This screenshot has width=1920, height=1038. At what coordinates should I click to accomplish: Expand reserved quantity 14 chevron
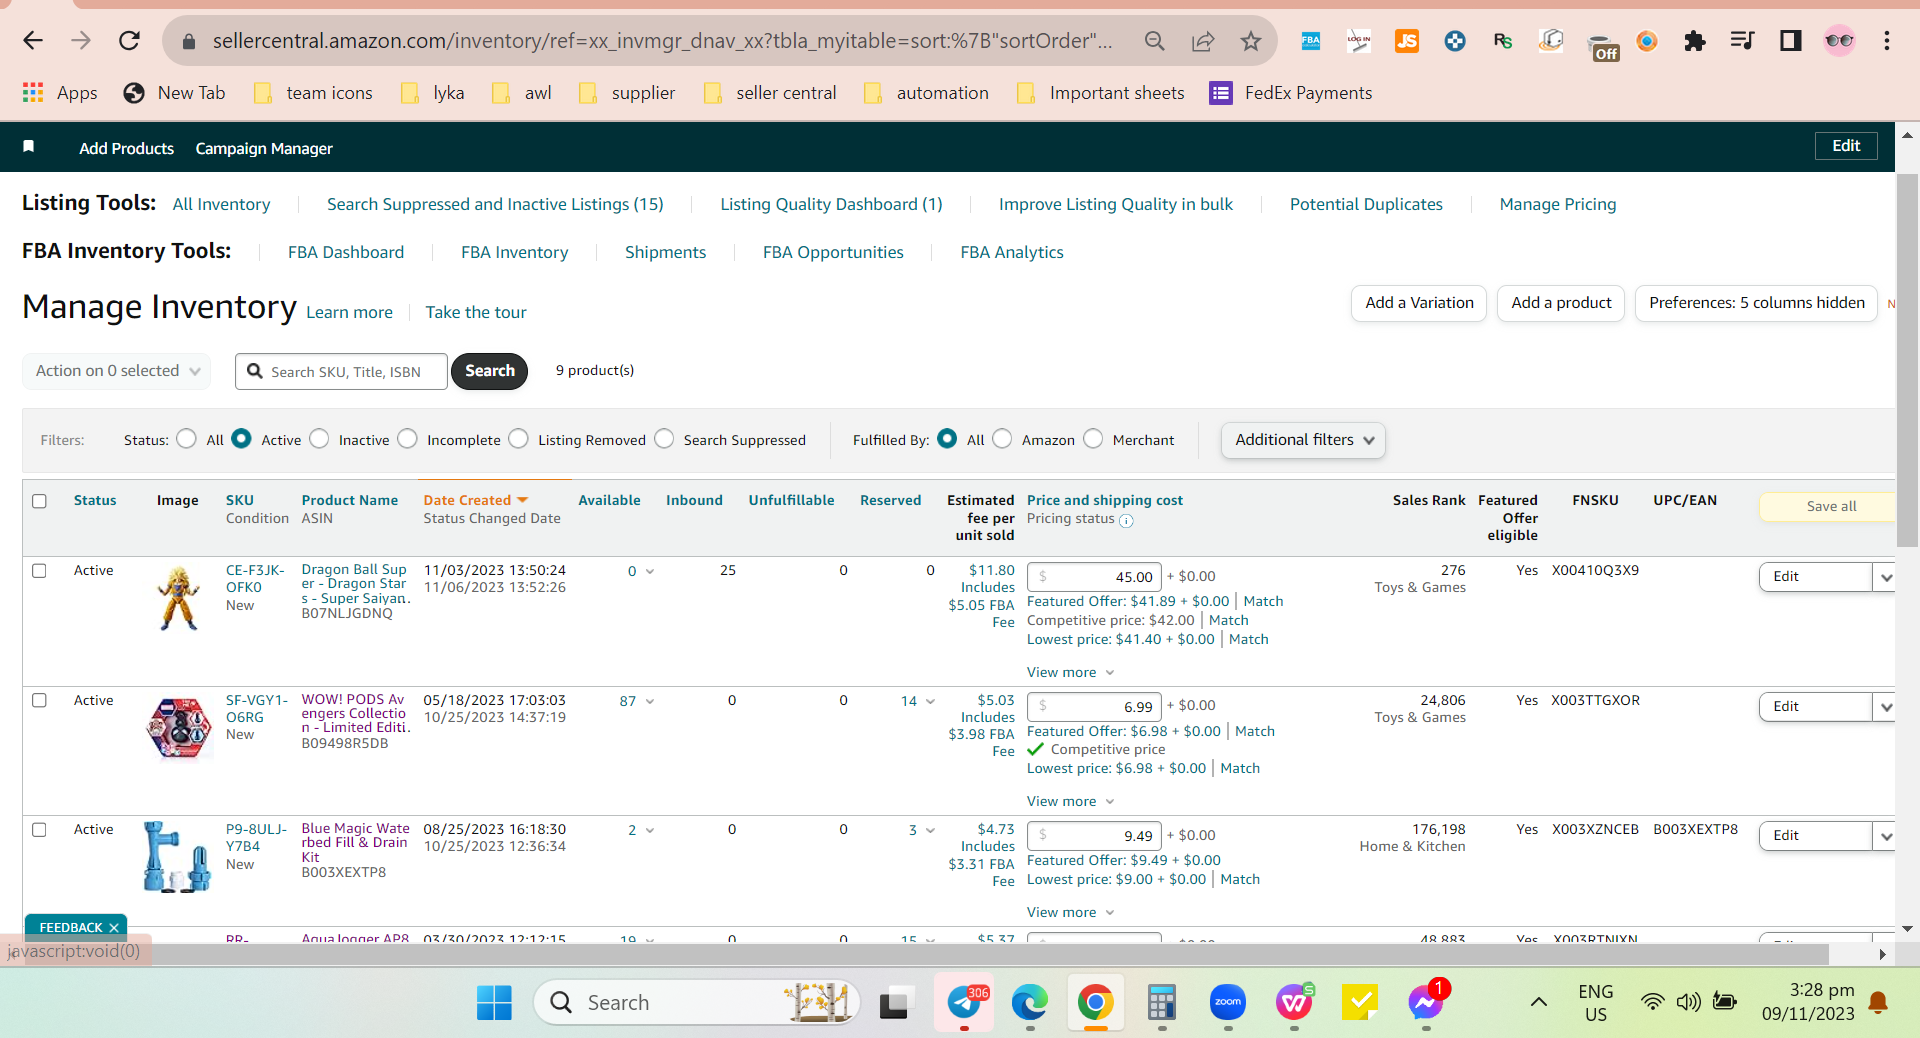coord(930,702)
